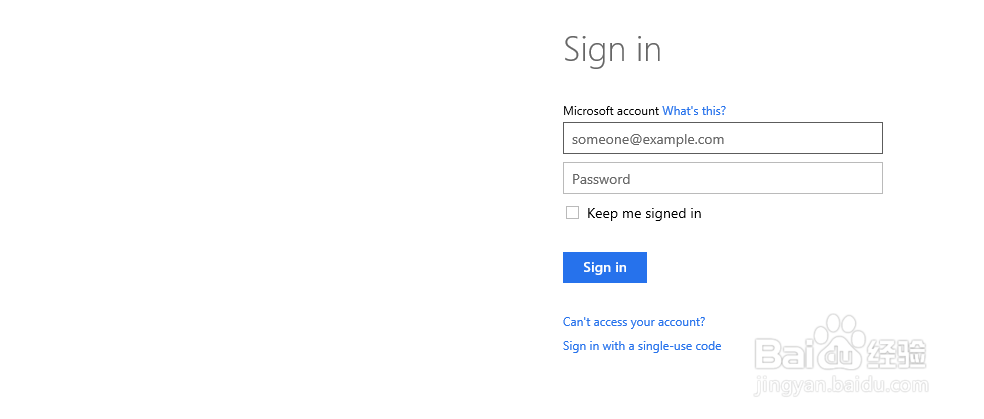The height and width of the screenshot is (419, 984).
Task: Click the "Microsoft account" label text
Action: point(611,111)
